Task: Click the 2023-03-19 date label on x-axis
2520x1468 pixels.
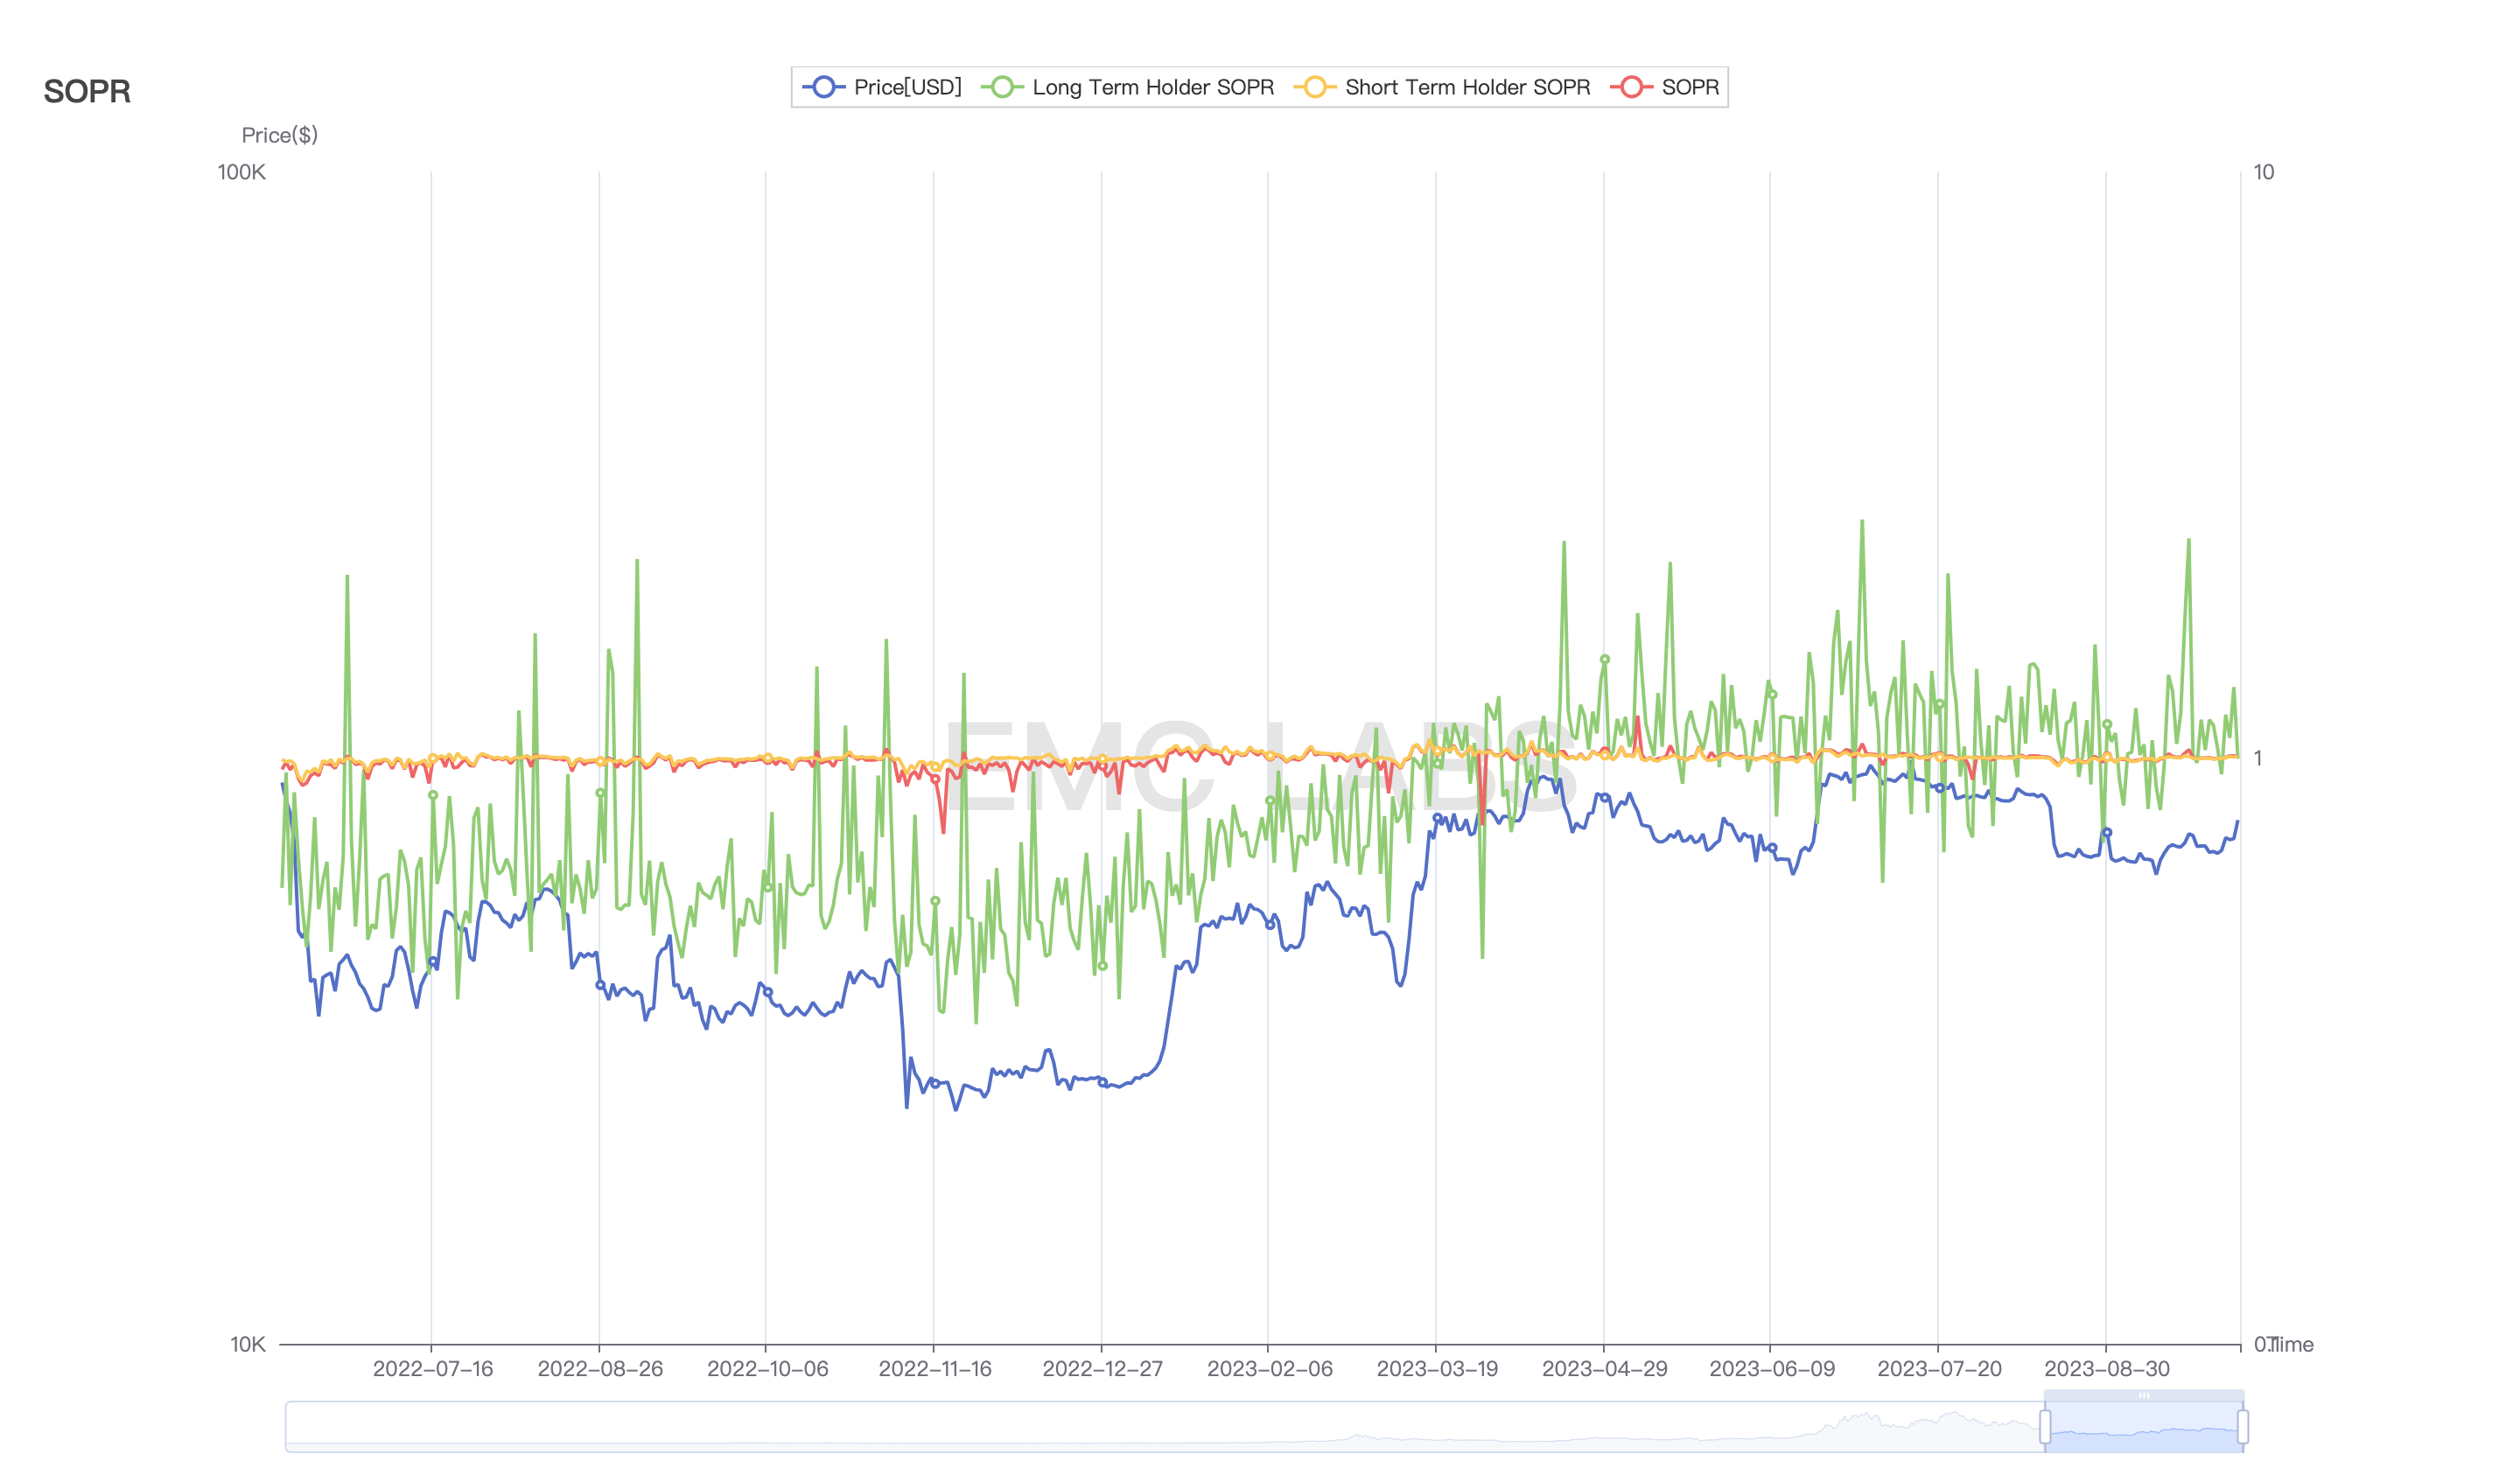Action: [1436, 1369]
